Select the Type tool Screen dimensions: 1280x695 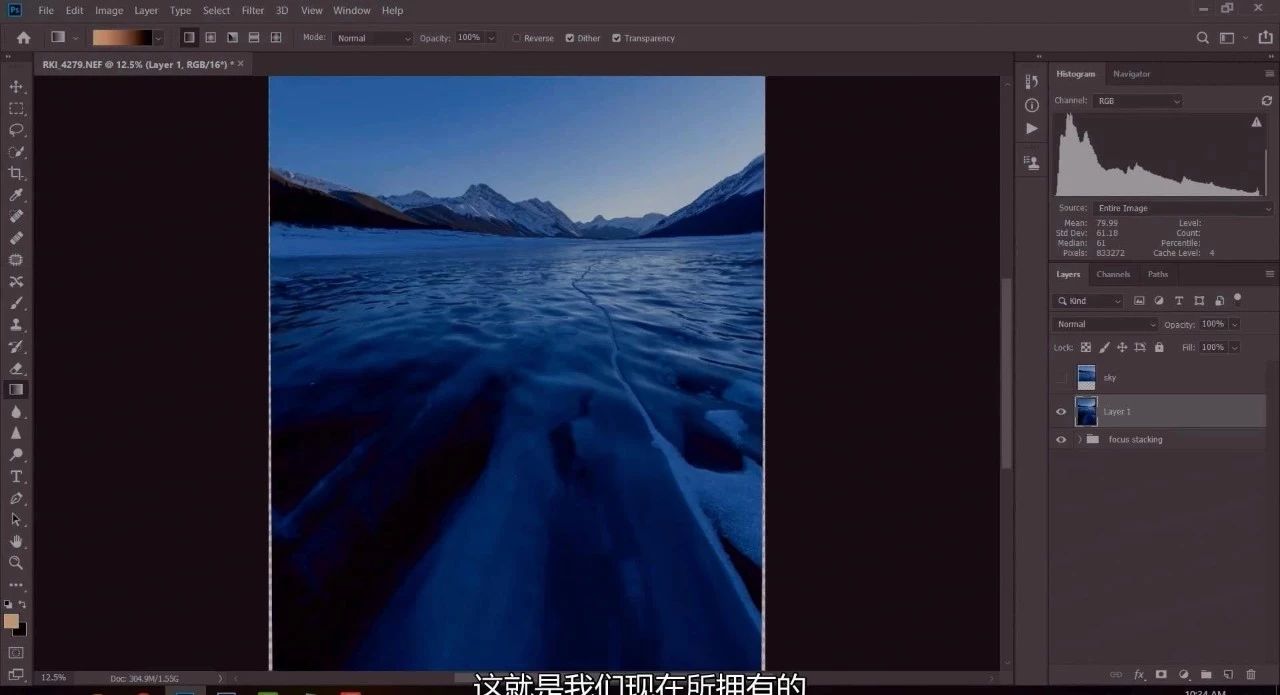pyautogui.click(x=16, y=476)
